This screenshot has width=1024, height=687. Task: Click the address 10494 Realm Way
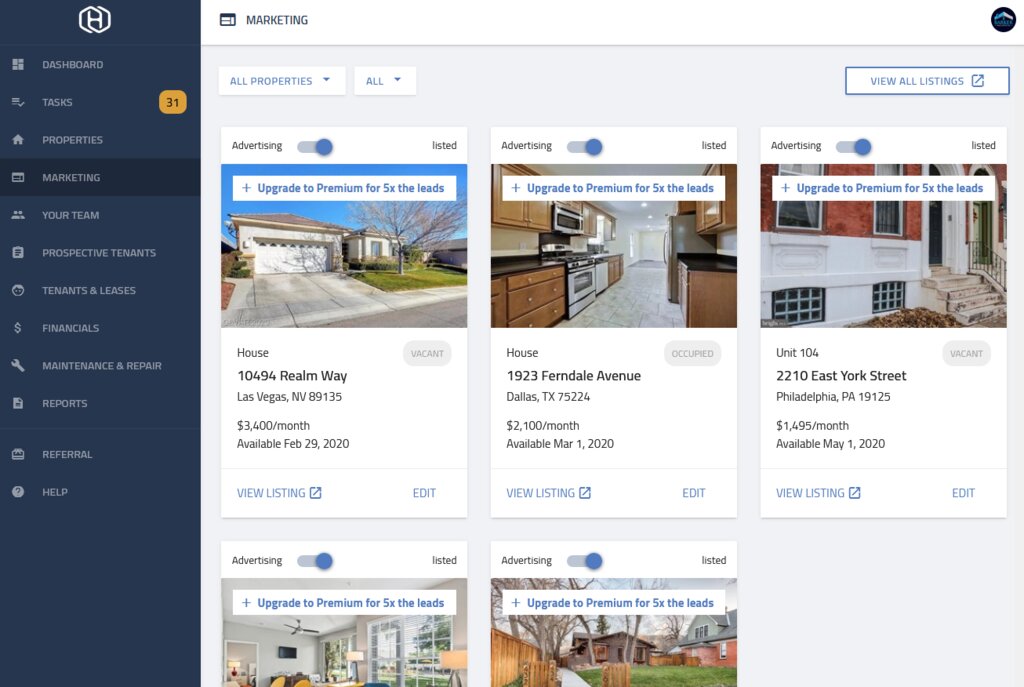click(292, 375)
